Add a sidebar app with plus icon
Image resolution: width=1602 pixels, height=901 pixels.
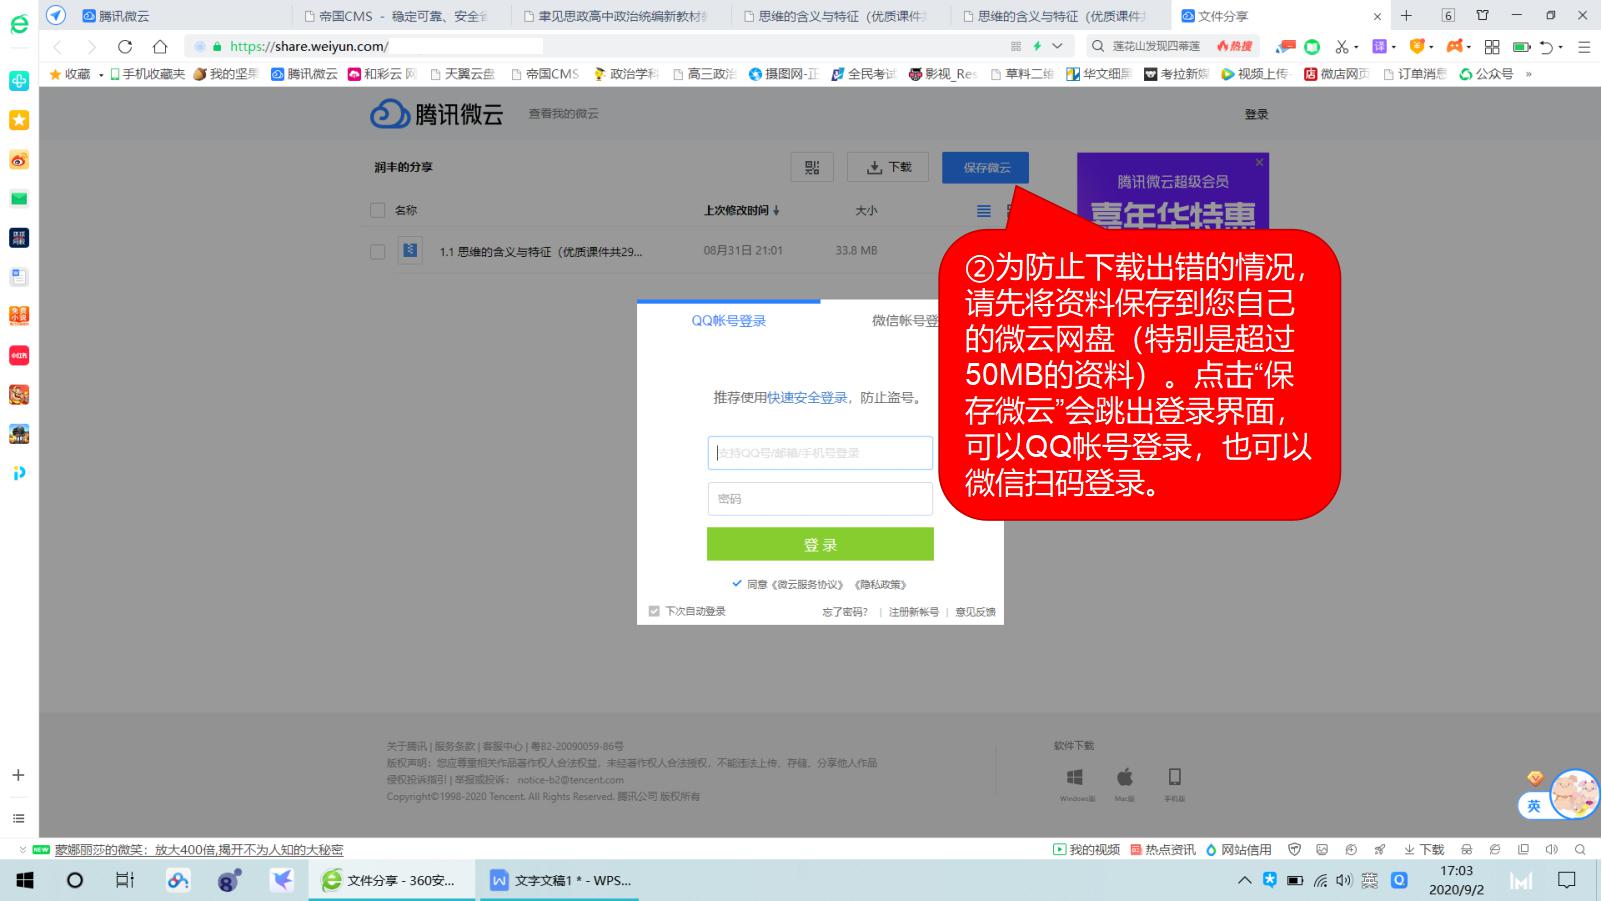18,775
